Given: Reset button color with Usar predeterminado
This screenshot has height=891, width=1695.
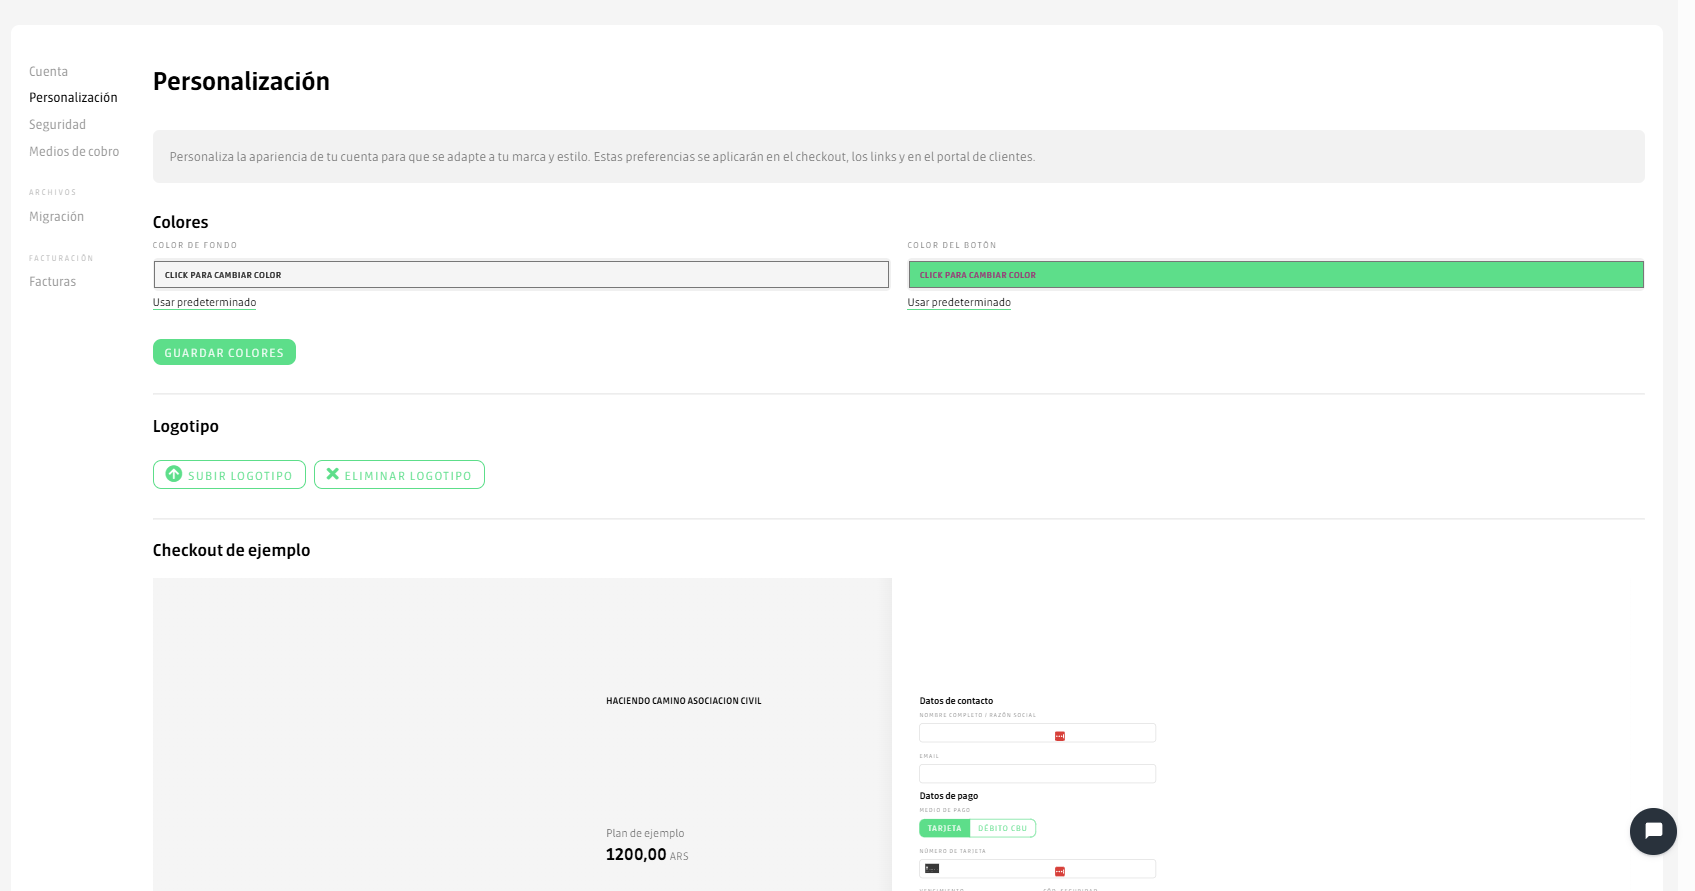Looking at the screenshot, I should [x=958, y=303].
